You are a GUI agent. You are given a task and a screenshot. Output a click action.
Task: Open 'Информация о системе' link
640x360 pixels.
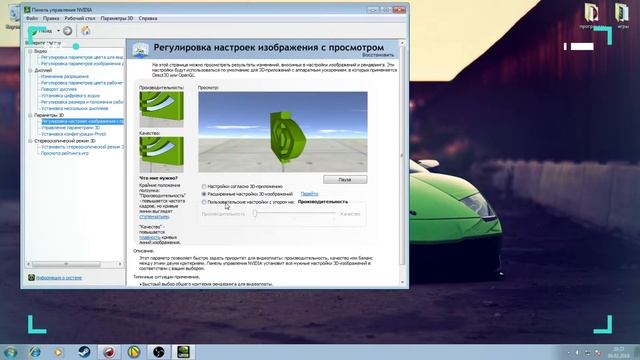pos(59,278)
